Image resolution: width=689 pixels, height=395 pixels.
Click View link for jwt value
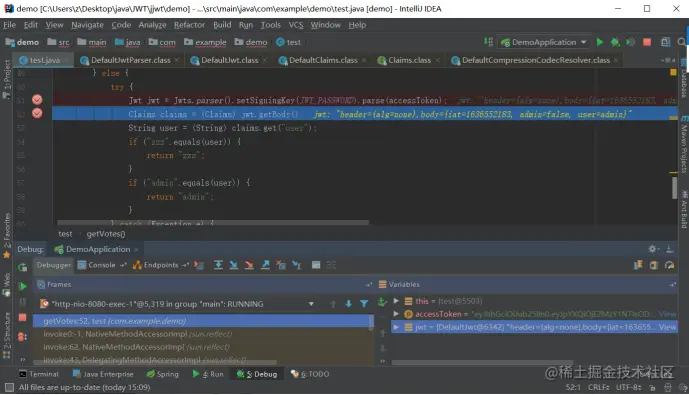(667, 327)
